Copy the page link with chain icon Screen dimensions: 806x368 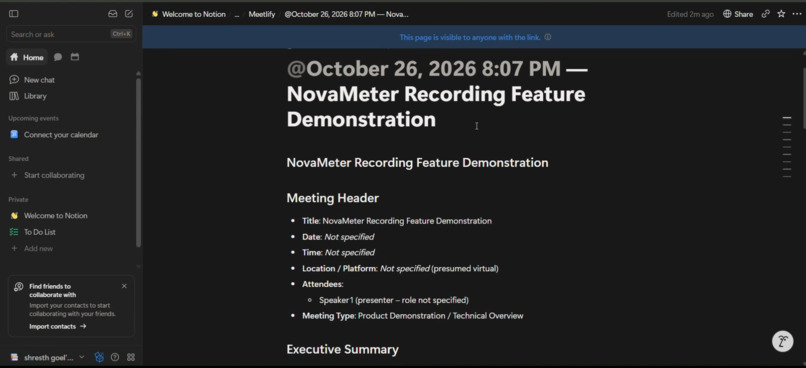pos(766,14)
